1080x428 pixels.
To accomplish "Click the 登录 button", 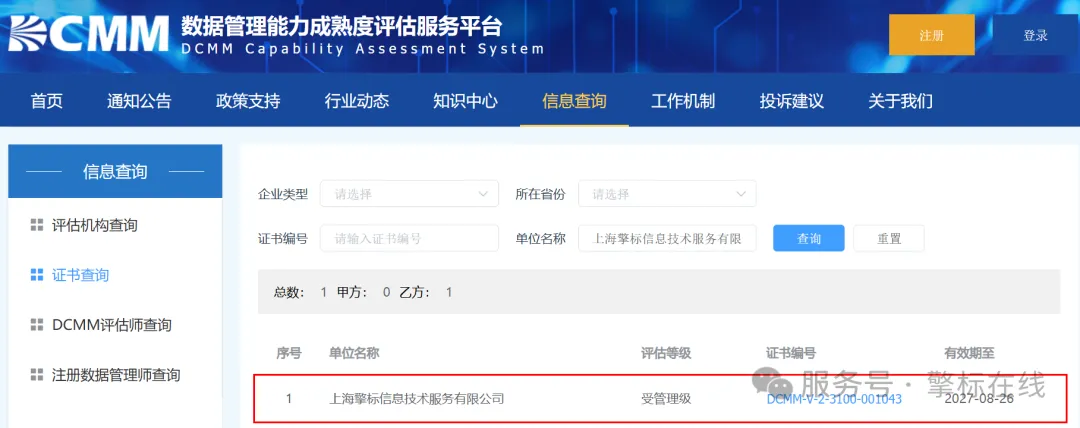I will tap(1036, 35).
